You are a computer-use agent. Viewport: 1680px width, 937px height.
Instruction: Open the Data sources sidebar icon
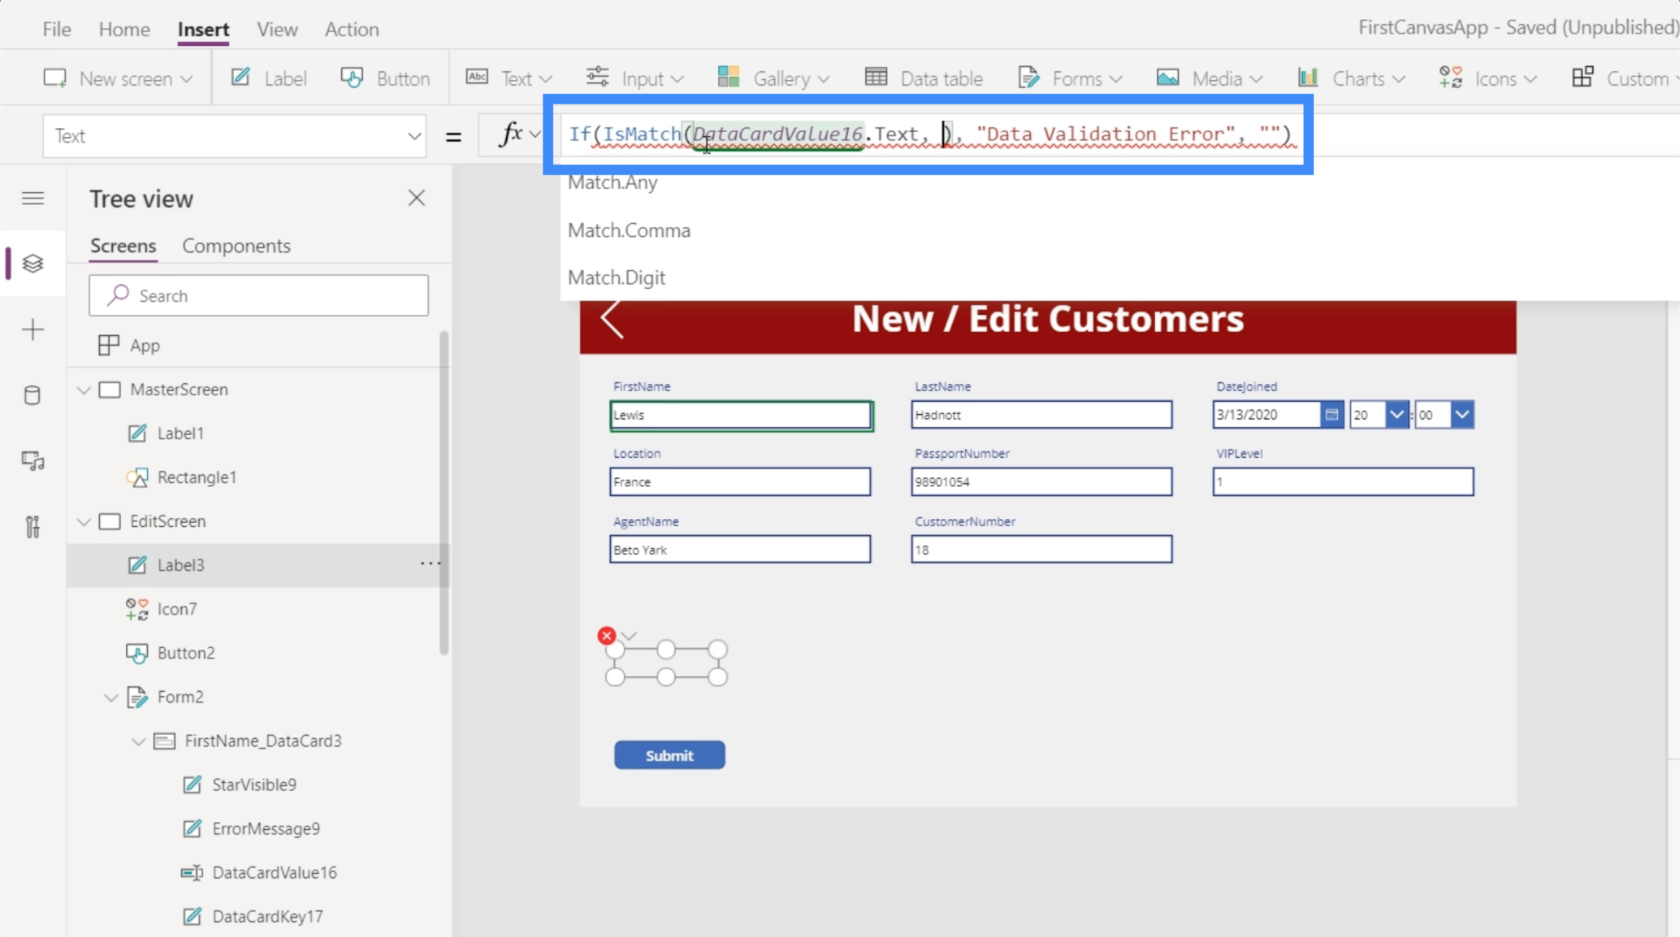click(33, 395)
